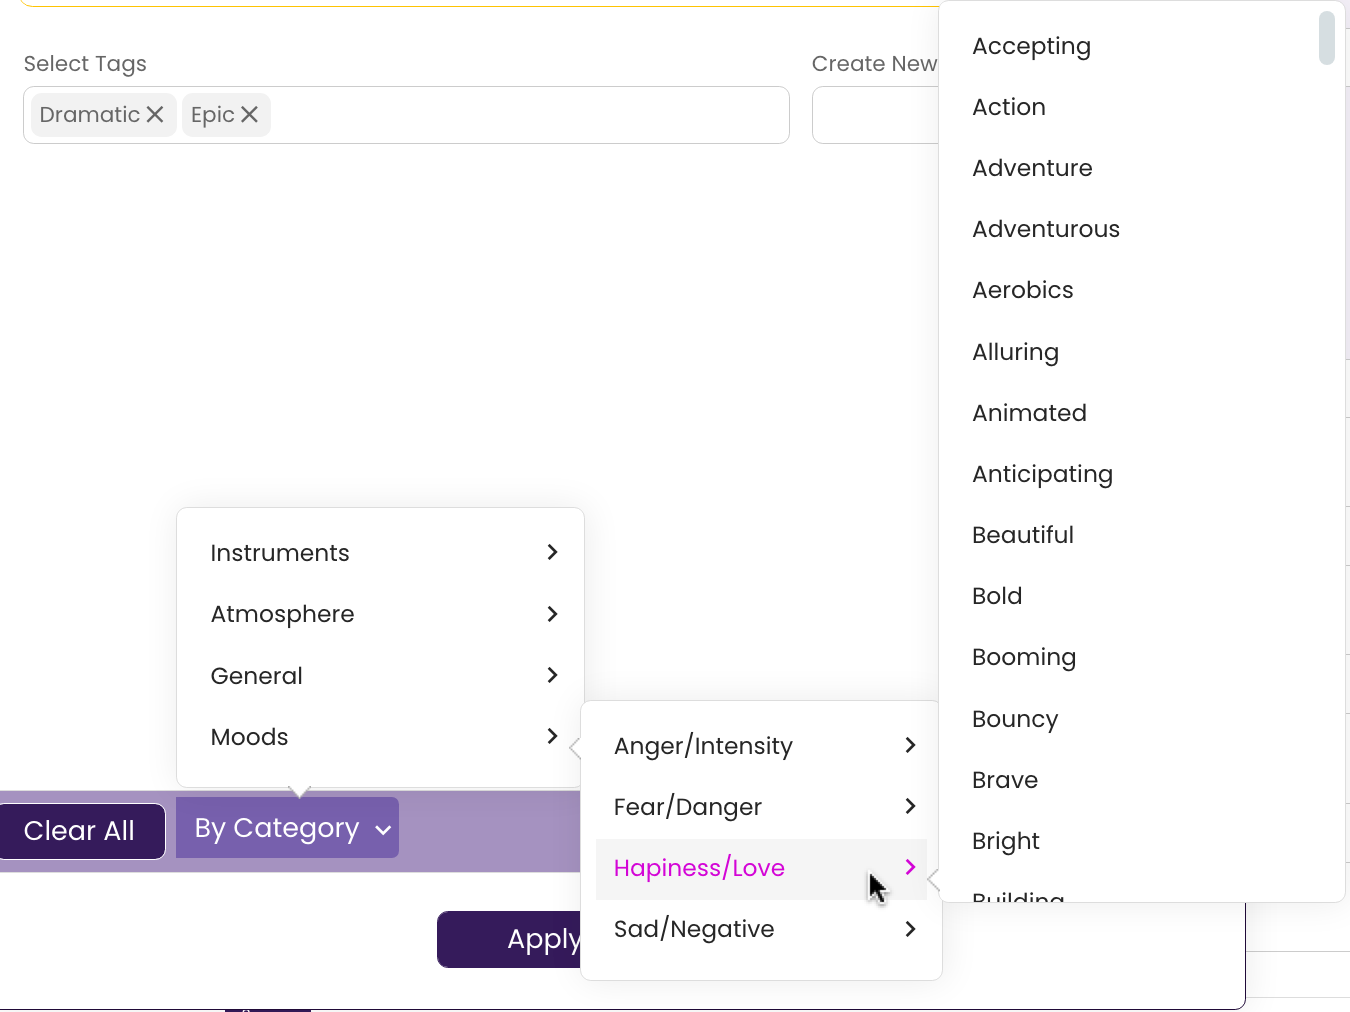Open the Fear/Danger submenu arrow
This screenshot has height=1012, width=1350.
(x=910, y=806)
